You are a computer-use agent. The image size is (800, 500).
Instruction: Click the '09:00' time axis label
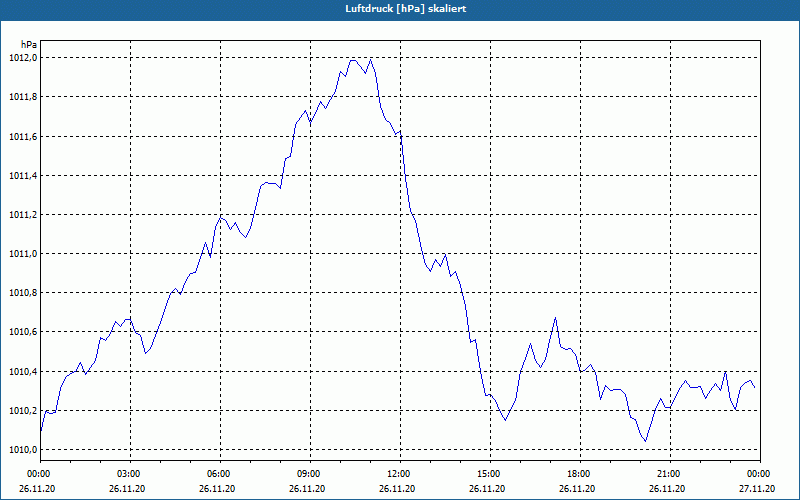click(x=310, y=474)
